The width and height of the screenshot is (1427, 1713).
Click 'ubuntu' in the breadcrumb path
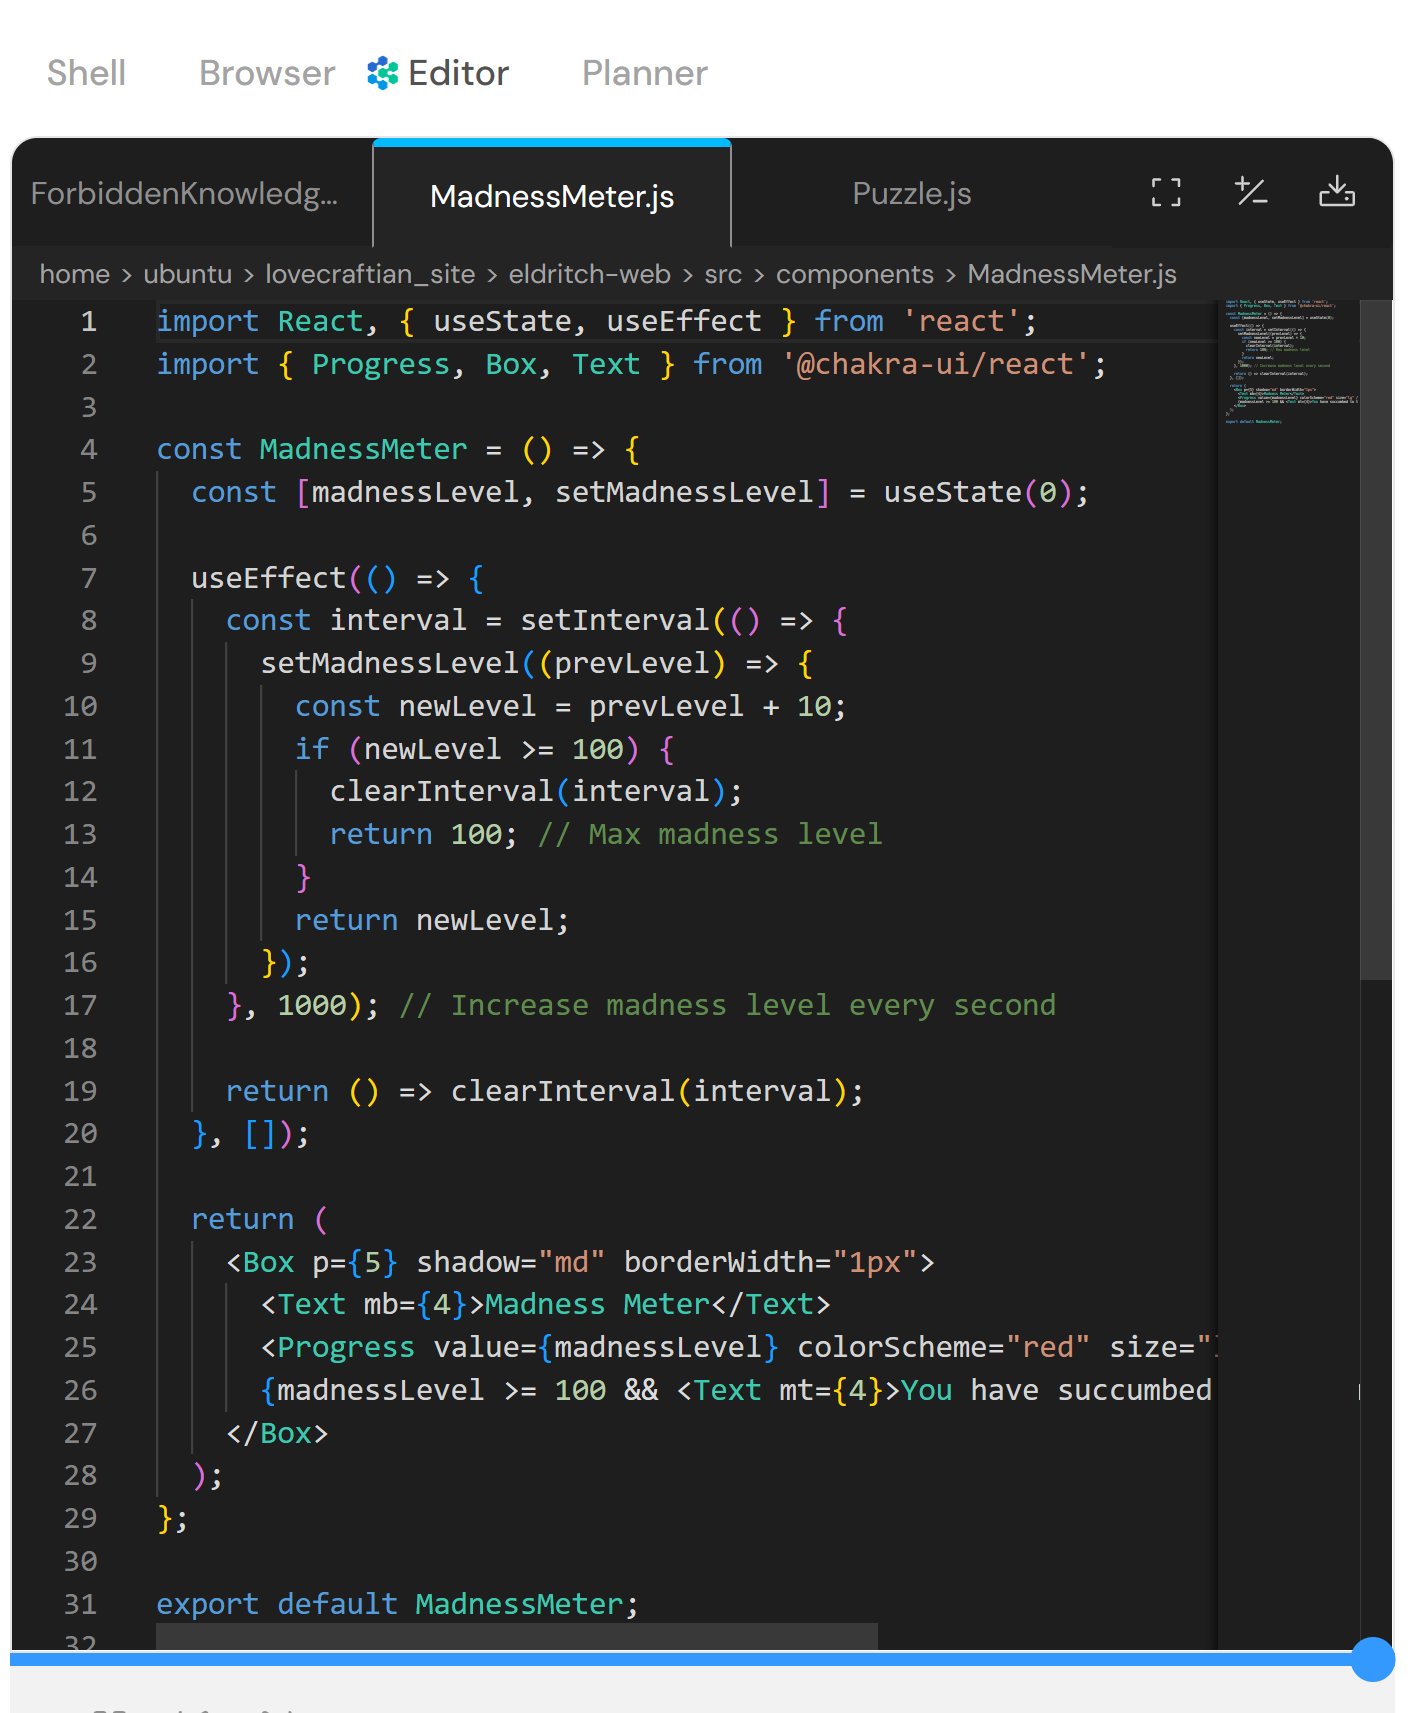coord(187,274)
